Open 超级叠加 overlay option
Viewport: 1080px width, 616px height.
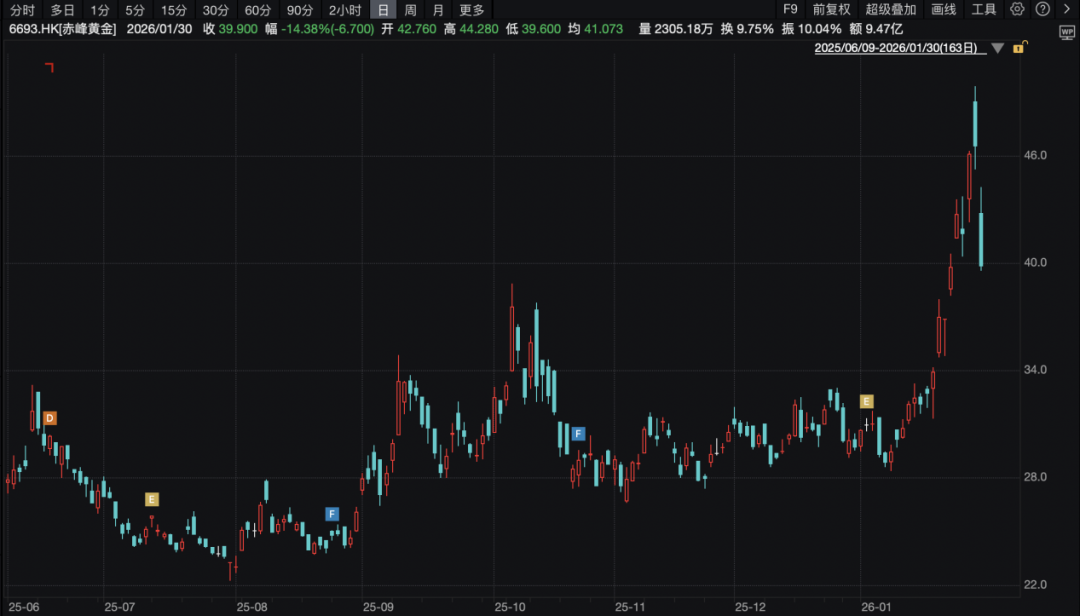891,10
